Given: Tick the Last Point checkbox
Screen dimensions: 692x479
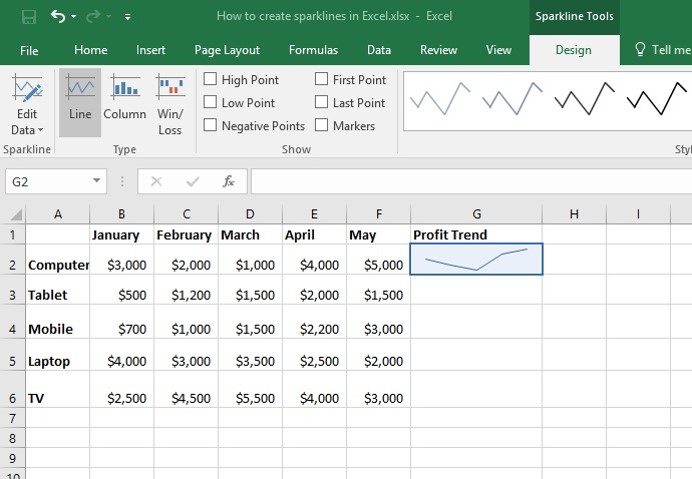Looking at the screenshot, I should tap(321, 102).
